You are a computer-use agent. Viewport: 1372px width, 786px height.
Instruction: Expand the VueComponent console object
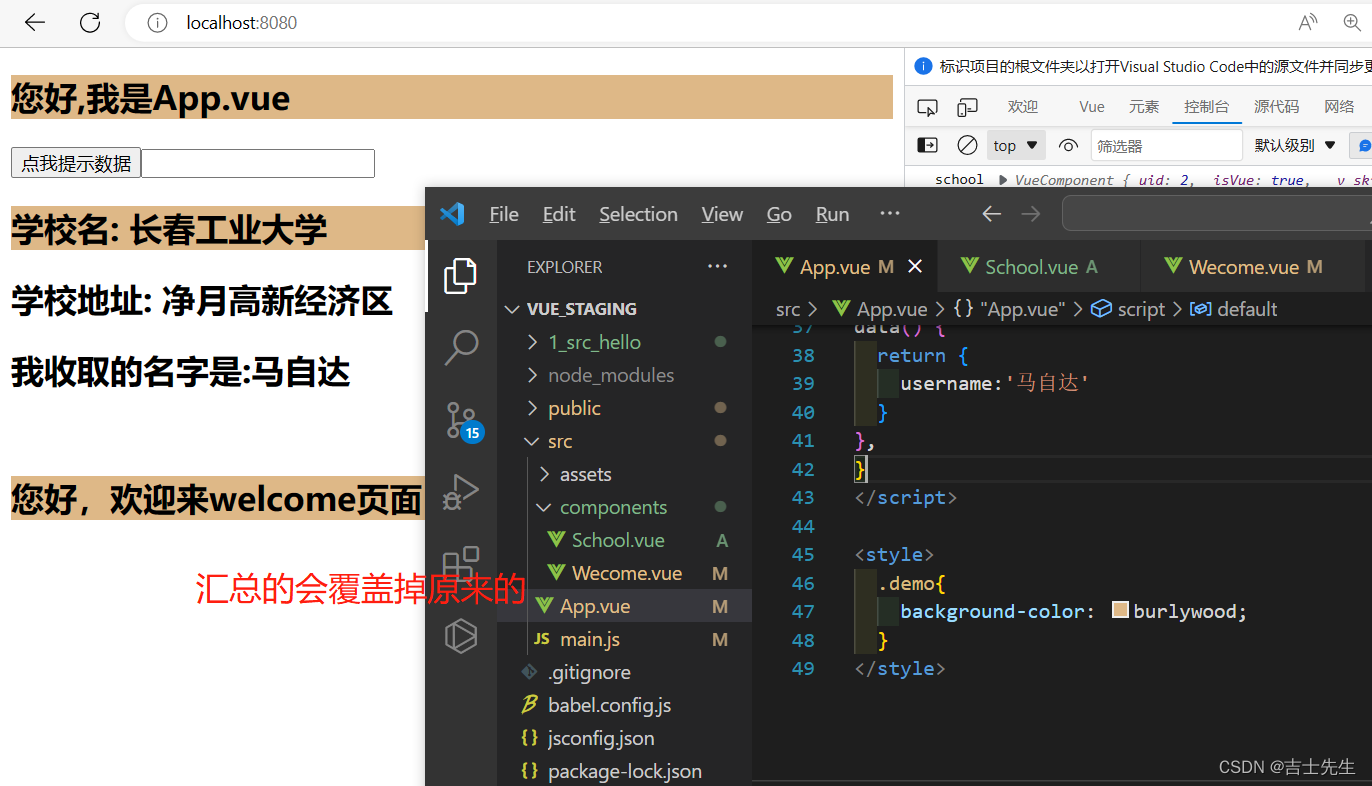point(1003,180)
